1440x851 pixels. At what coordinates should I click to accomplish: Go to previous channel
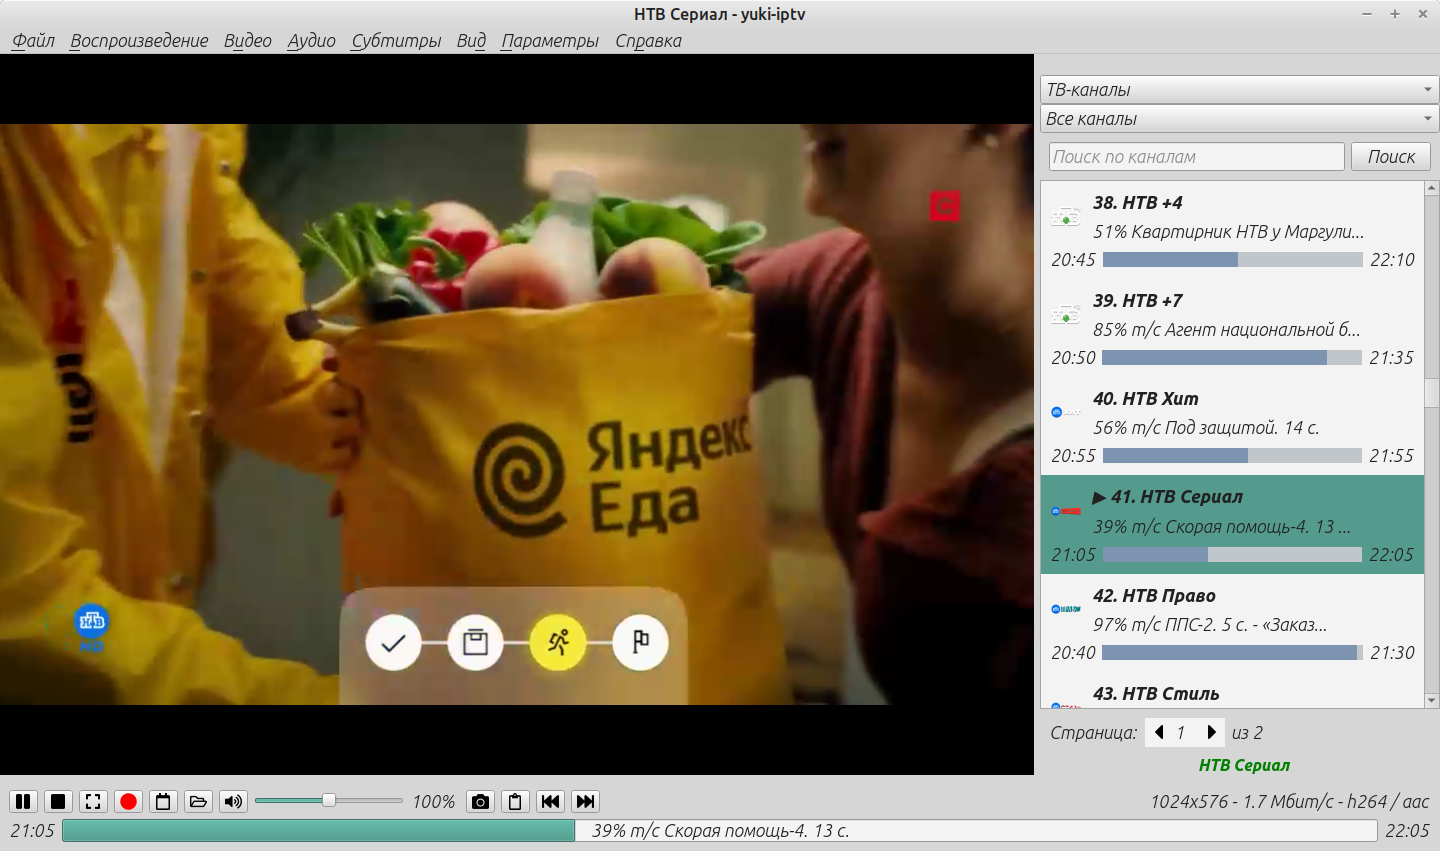(550, 801)
